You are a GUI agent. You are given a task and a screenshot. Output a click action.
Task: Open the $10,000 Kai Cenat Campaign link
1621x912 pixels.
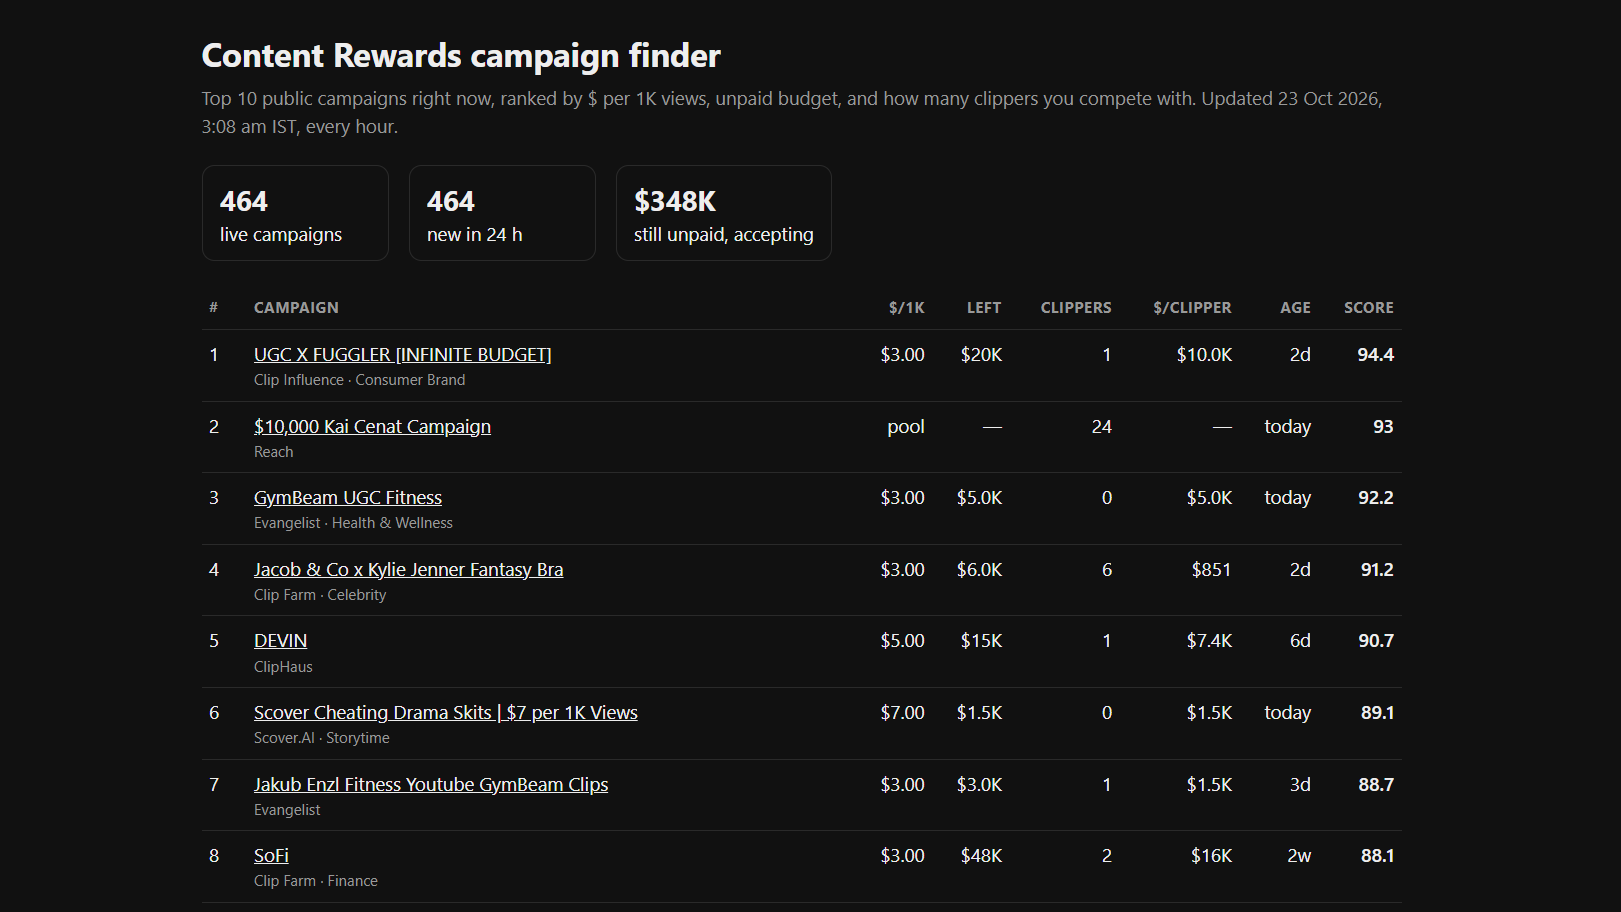pos(372,427)
